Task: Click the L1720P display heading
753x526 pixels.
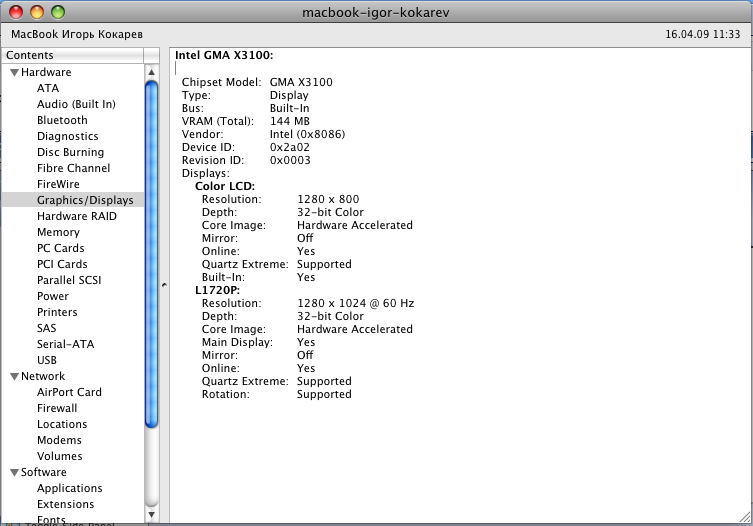Action: (x=218, y=290)
